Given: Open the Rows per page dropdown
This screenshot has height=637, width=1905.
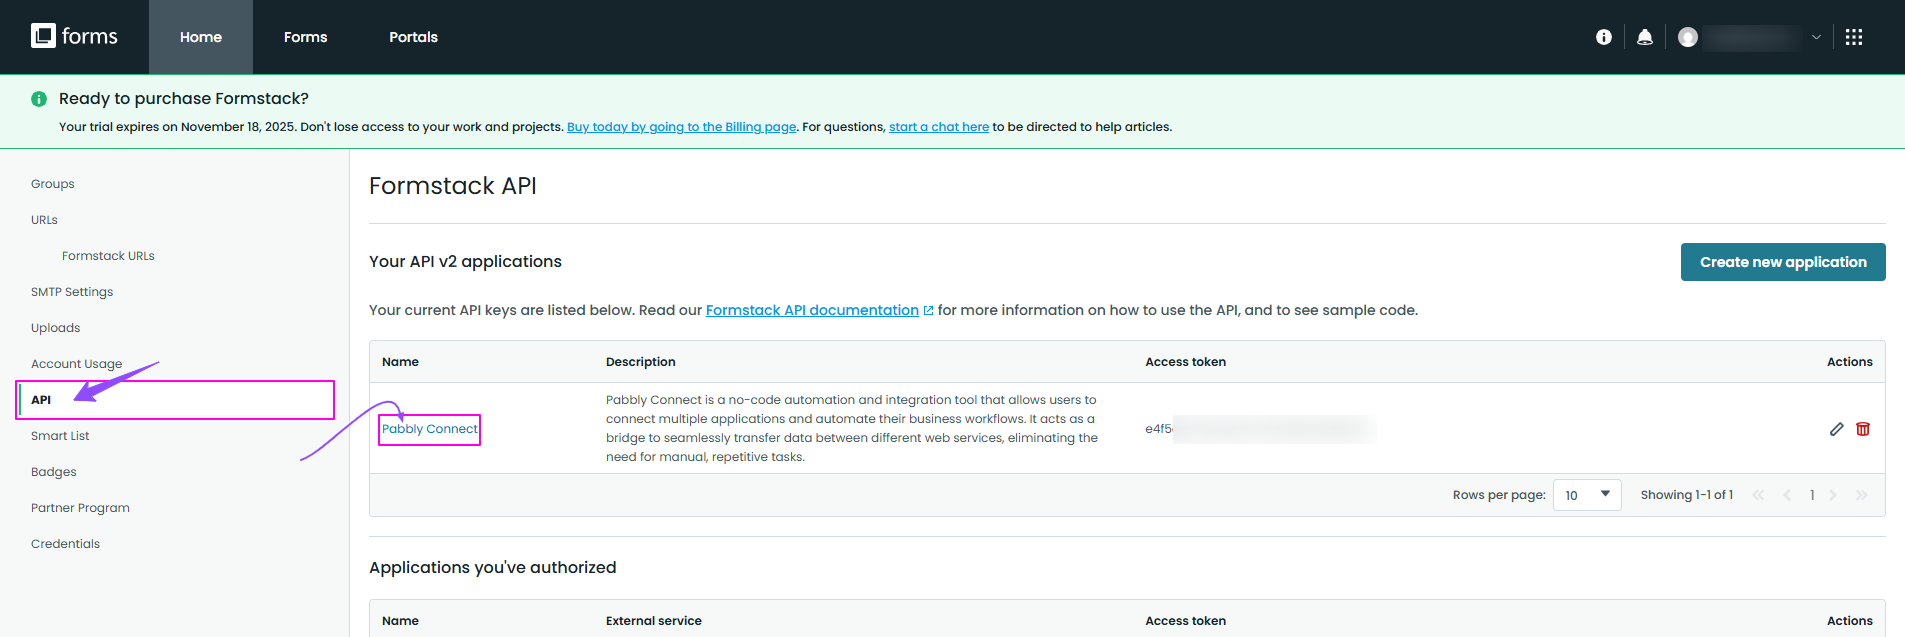Looking at the screenshot, I should [x=1586, y=495].
